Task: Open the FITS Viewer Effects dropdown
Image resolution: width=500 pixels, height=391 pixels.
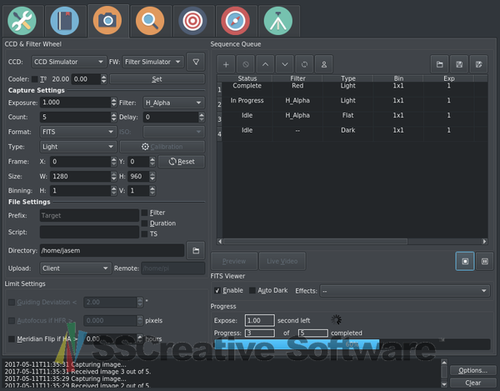Action: pyautogui.click(x=405, y=291)
